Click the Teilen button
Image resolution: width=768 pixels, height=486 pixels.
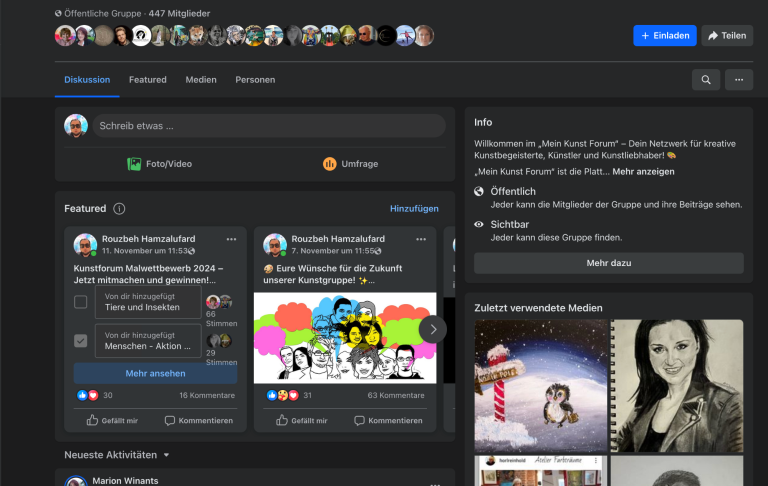(x=727, y=36)
